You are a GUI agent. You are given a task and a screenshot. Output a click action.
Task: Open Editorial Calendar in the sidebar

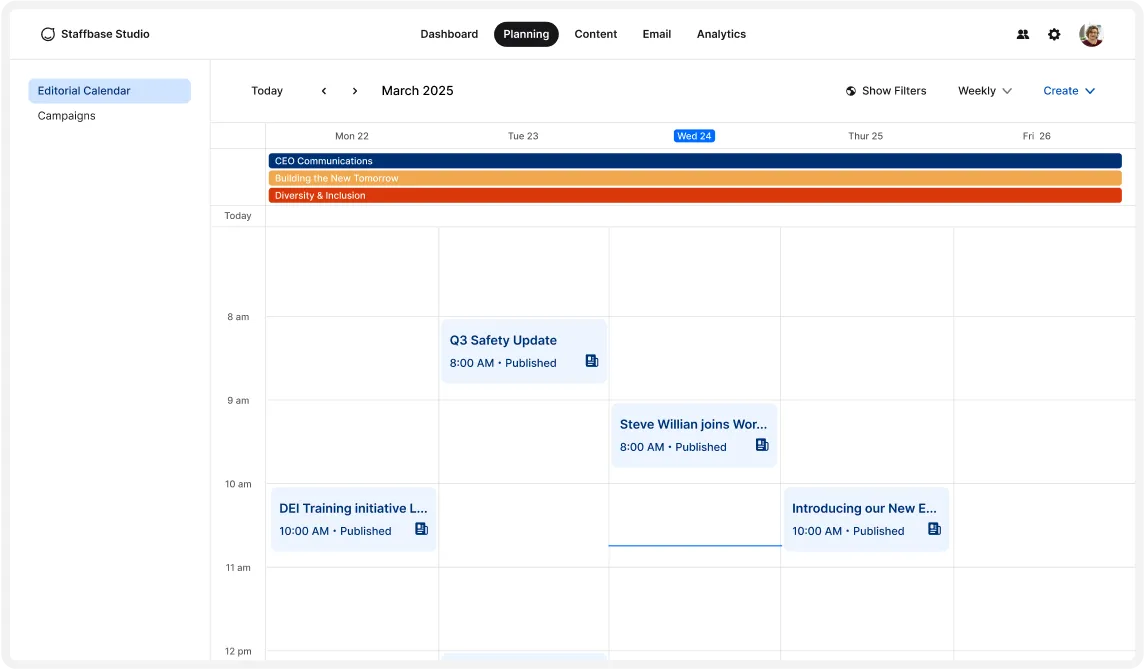pyautogui.click(x=83, y=90)
